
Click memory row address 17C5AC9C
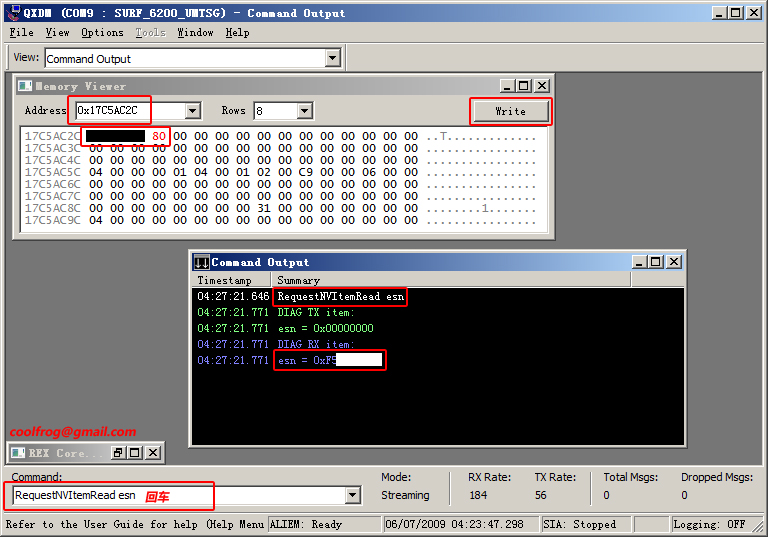[x=53, y=220]
